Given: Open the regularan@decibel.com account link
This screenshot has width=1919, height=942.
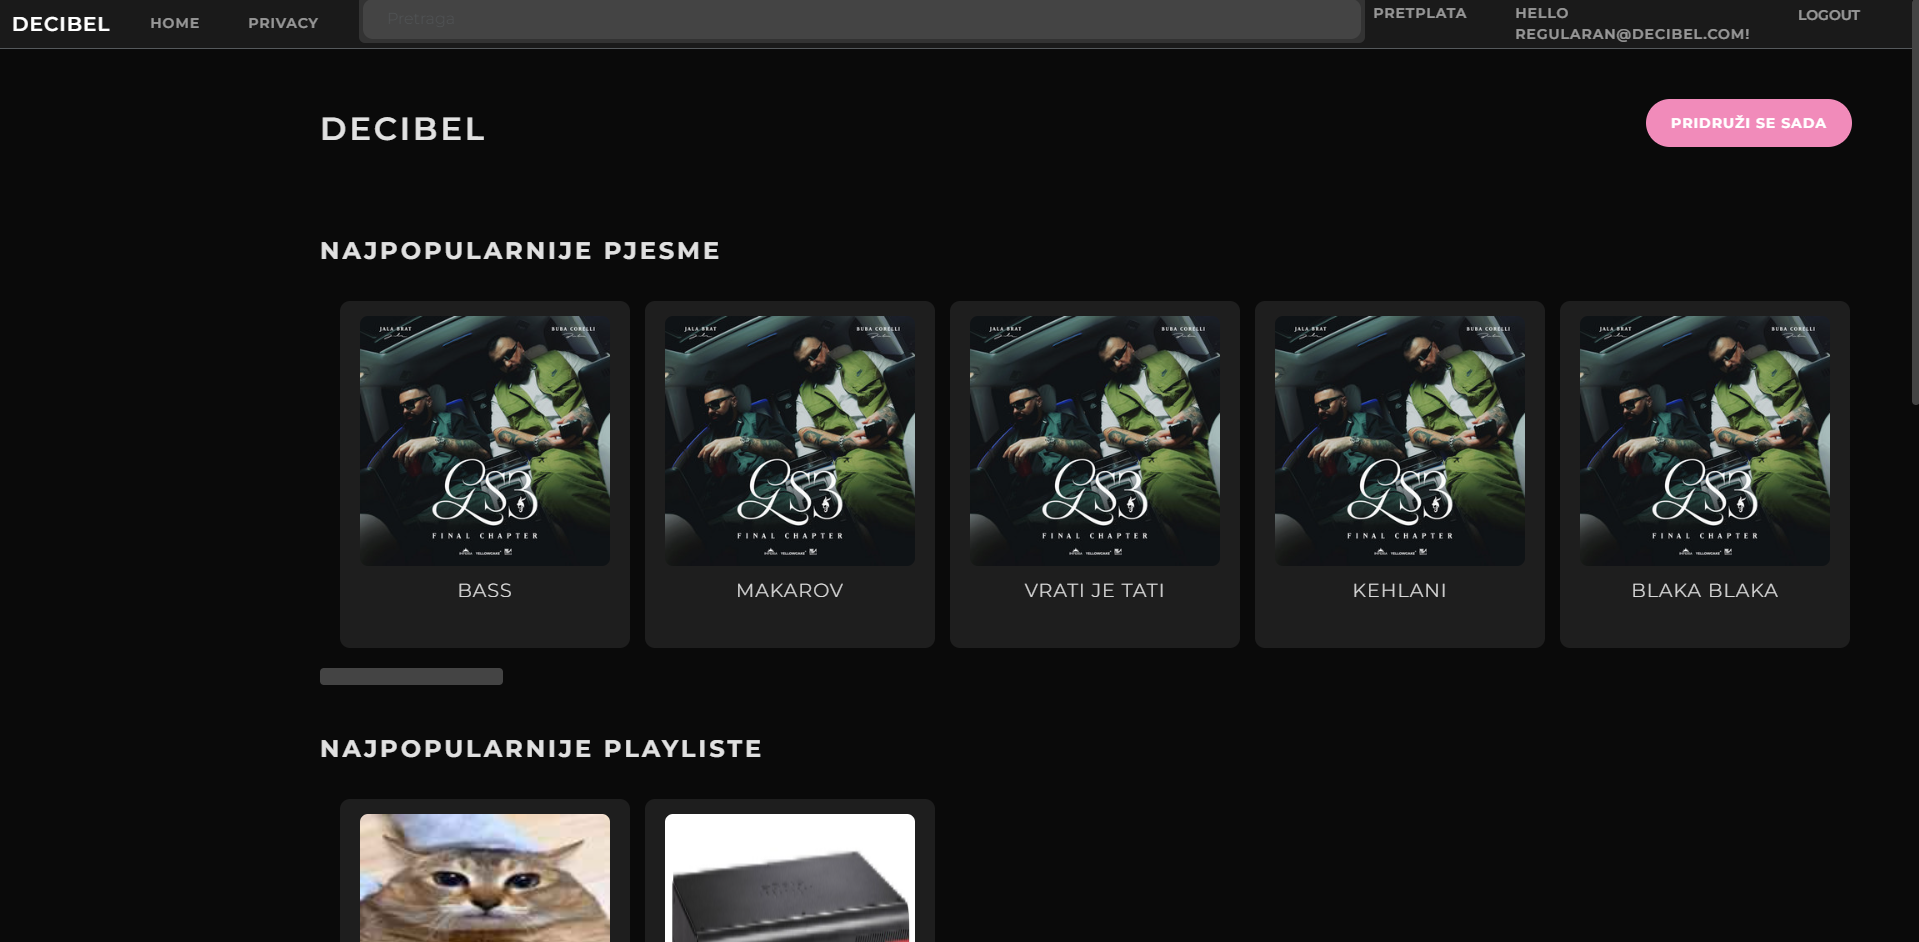Looking at the screenshot, I should [x=1632, y=23].
